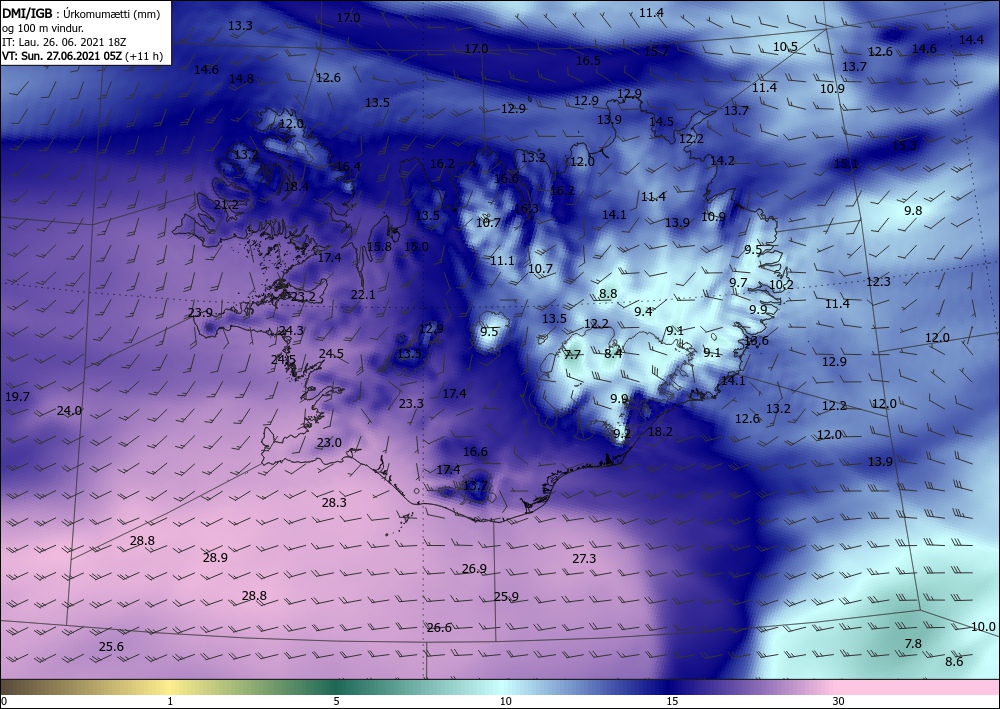Pick the 15.3 value label
This screenshot has width=1000, height=709.
904,145
